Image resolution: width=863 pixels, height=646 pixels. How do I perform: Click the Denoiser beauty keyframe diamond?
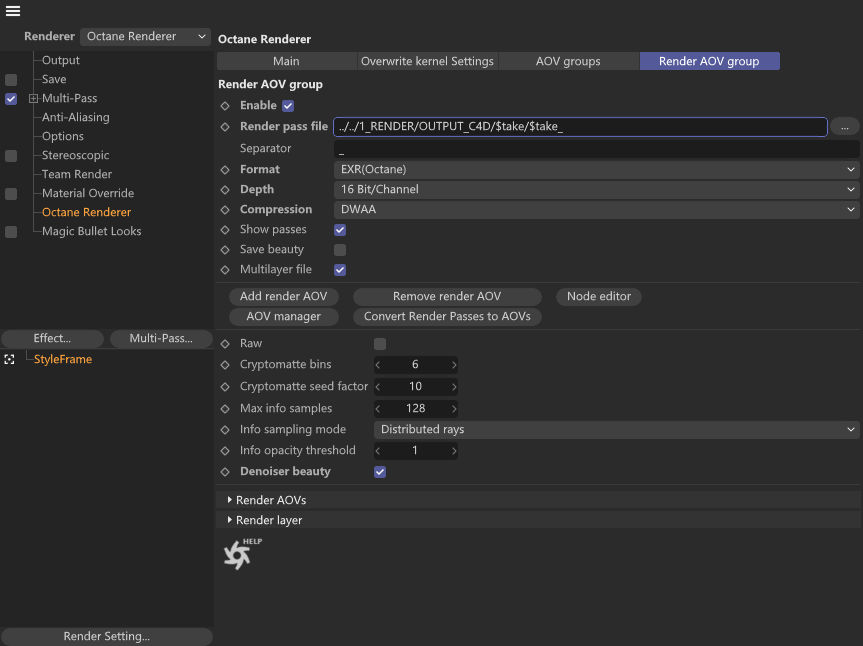click(225, 472)
